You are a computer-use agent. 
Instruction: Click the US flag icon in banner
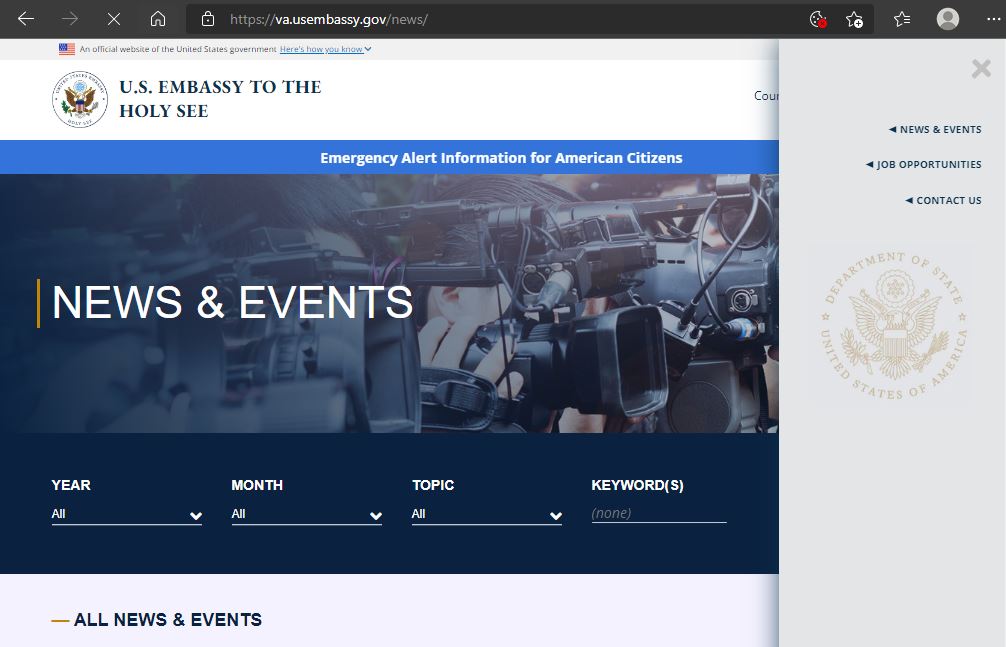[67, 49]
